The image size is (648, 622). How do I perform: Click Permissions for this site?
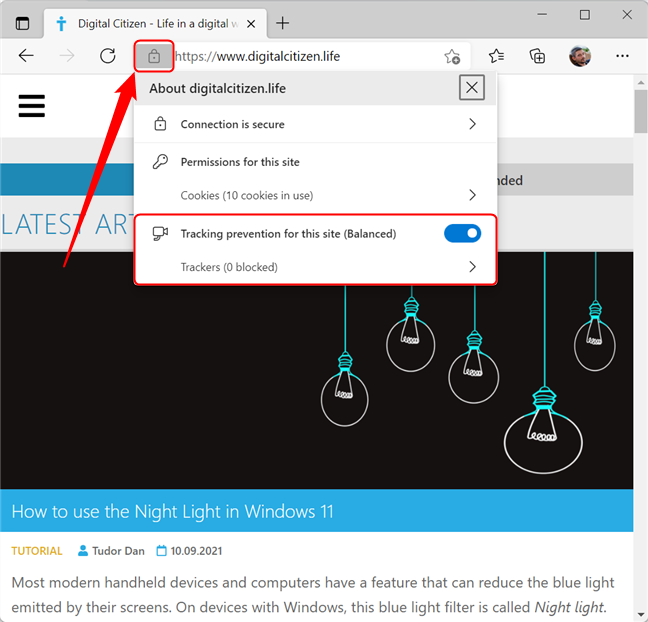[240, 162]
